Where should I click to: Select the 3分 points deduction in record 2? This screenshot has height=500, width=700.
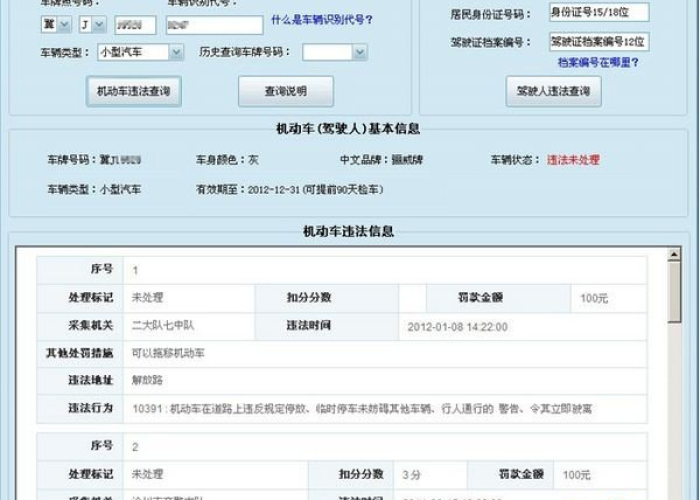pyautogui.click(x=411, y=475)
